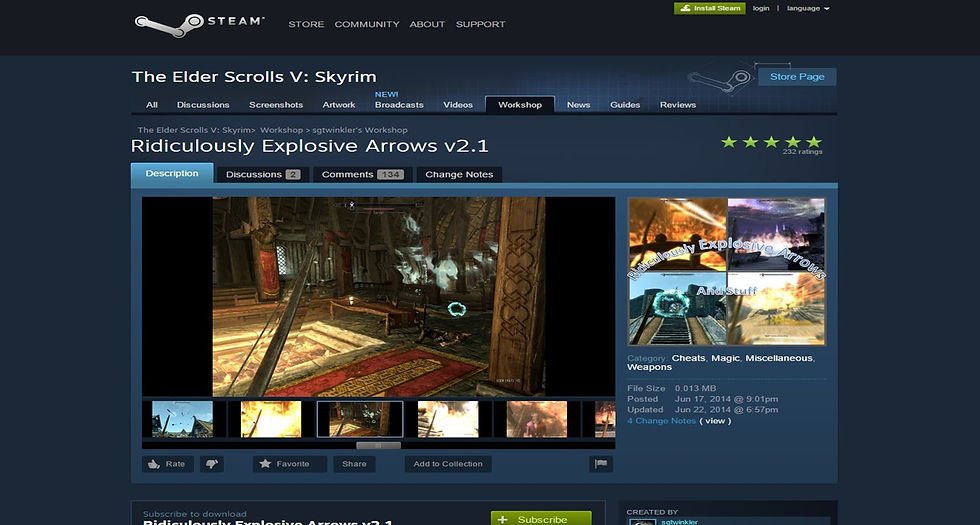Click the Miscellaneous category link
Viewport: 980px width, 525px height.
[779, 358]
